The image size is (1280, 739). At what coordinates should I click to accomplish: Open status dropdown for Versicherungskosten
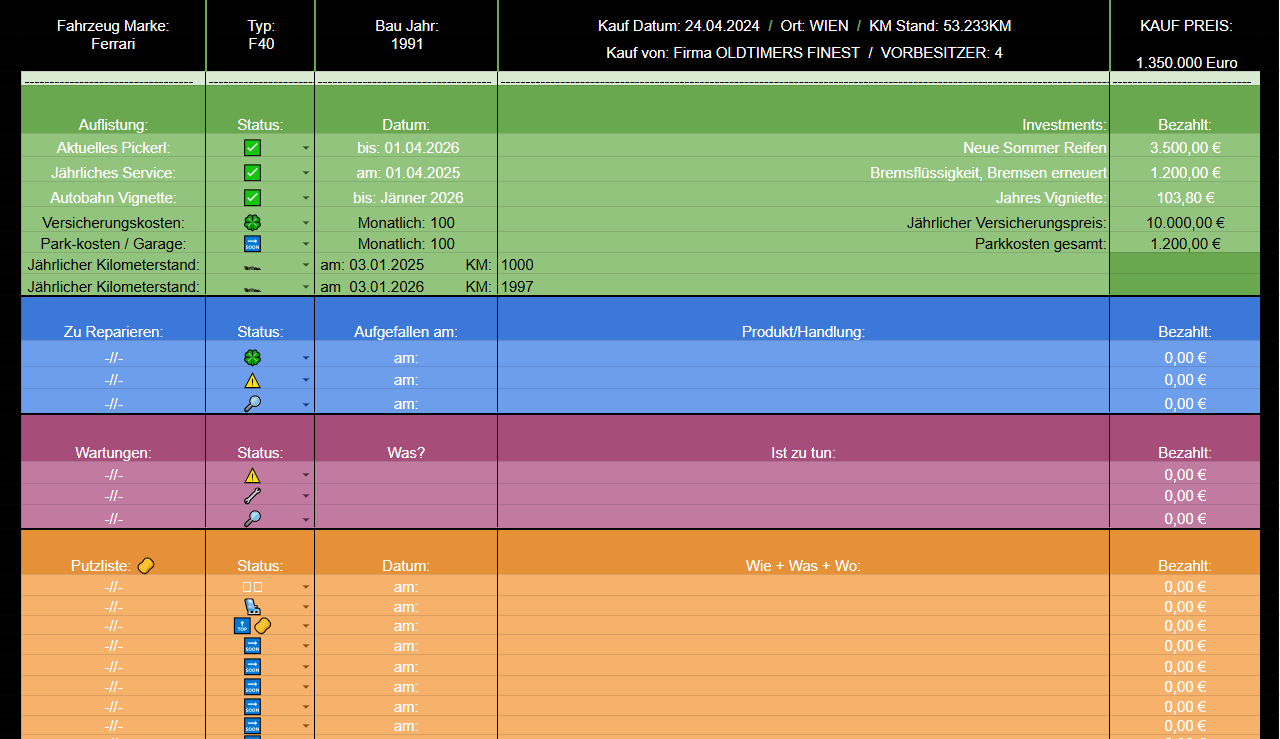pyautogui.click(x=306, y=224)
